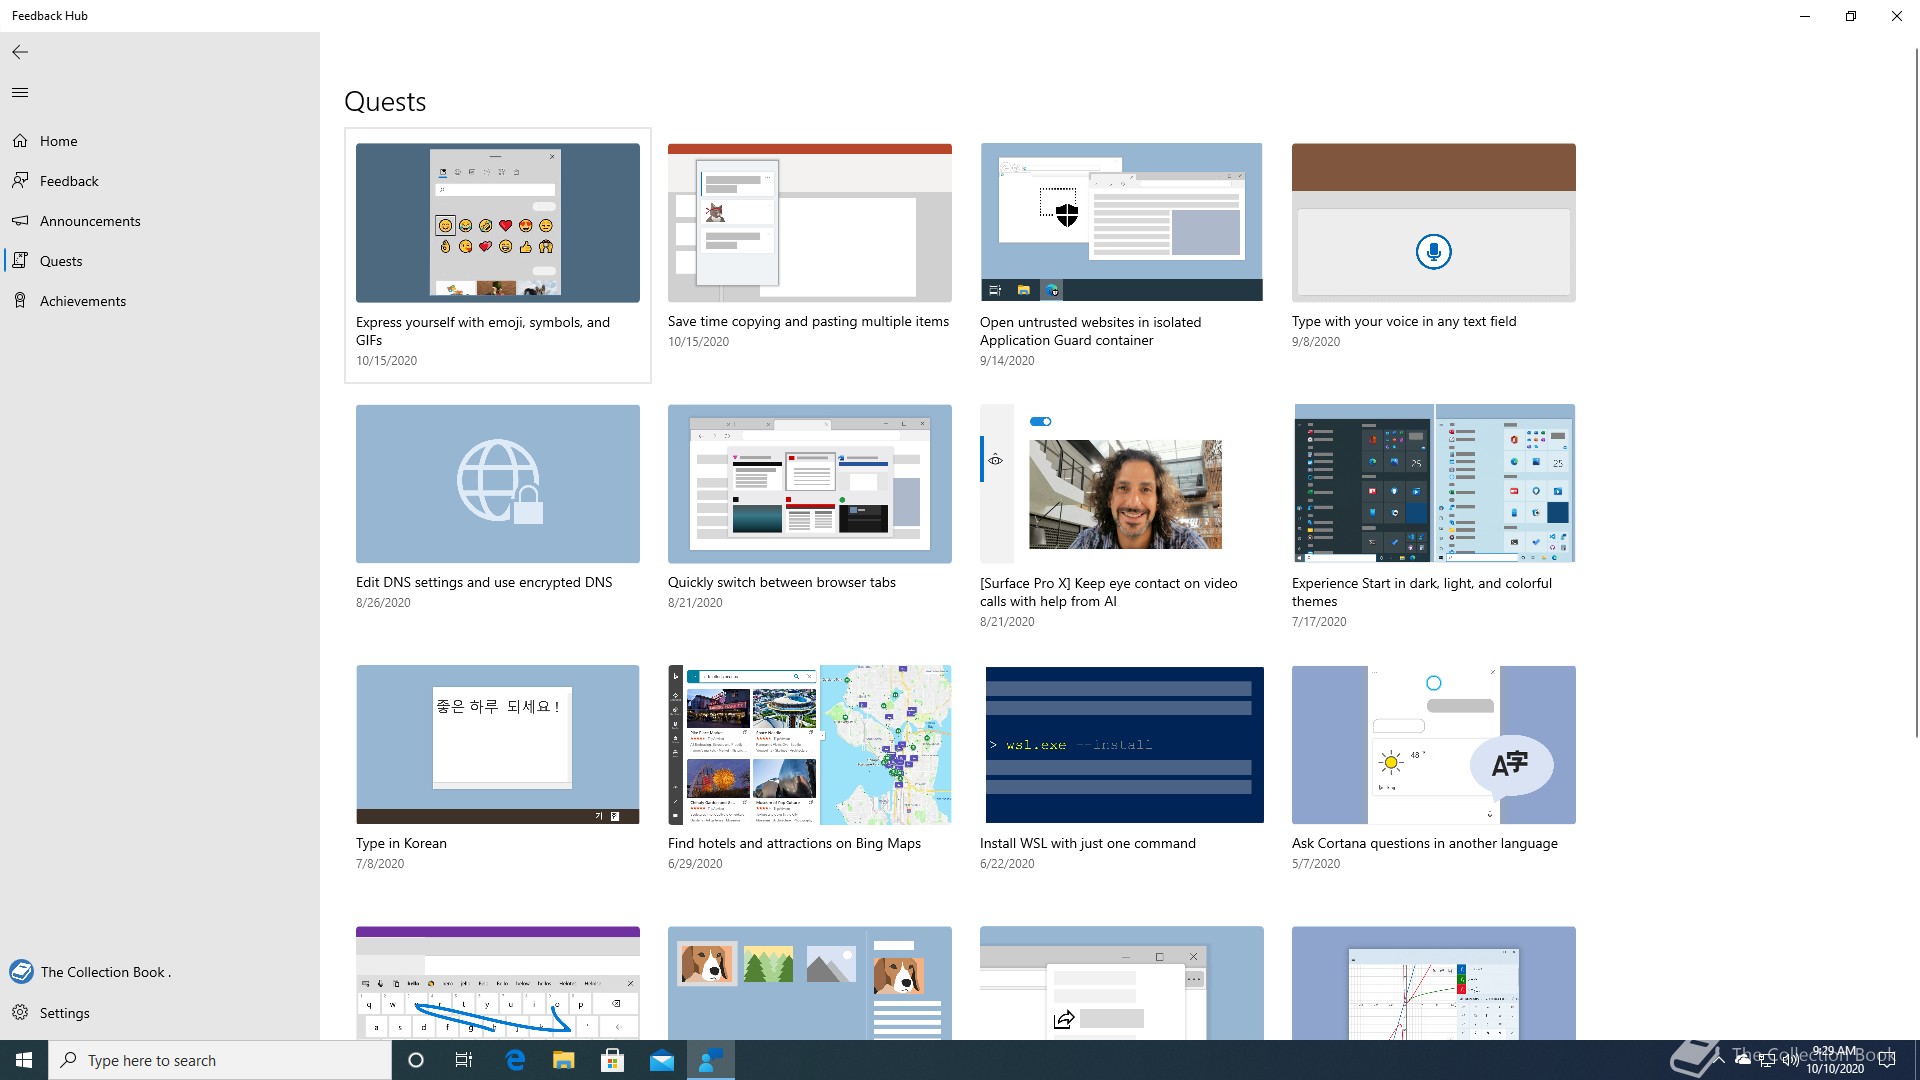
Task: Click 'Type in Korean' title text
Action: tap(401, 843)
